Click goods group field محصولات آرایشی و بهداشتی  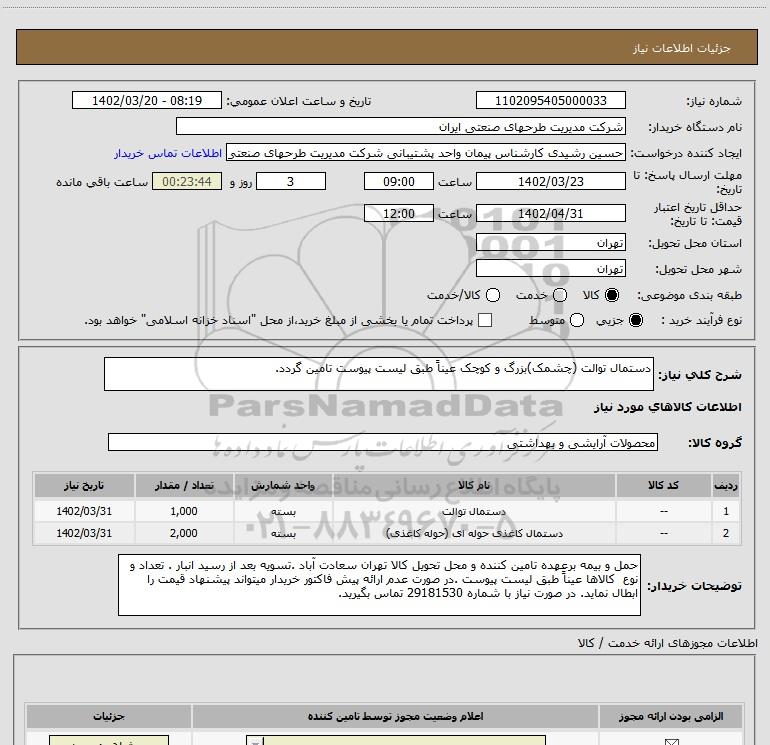383,442
